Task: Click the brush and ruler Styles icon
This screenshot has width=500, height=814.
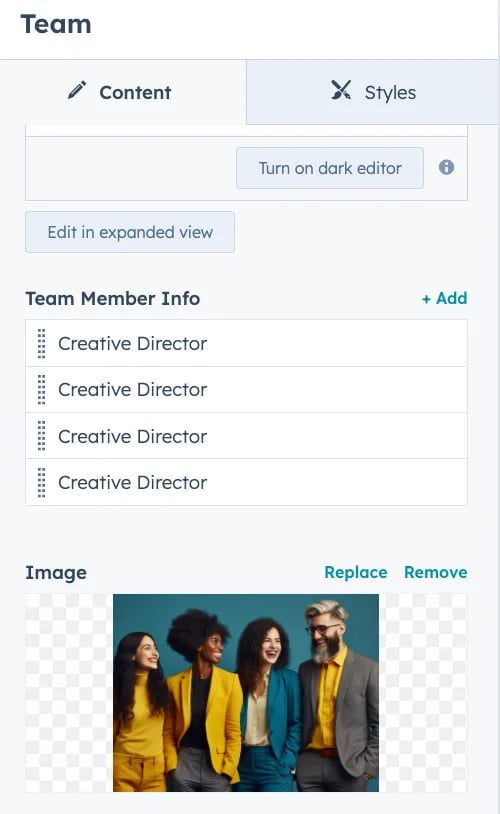Action: point(341,90)
